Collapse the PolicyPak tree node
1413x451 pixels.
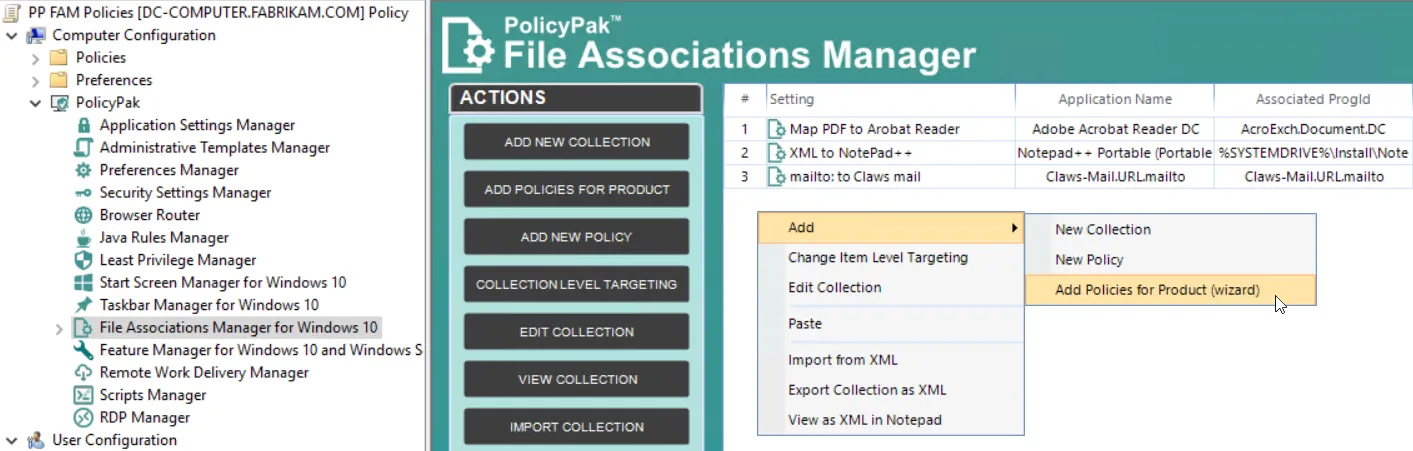click(36, 103)
